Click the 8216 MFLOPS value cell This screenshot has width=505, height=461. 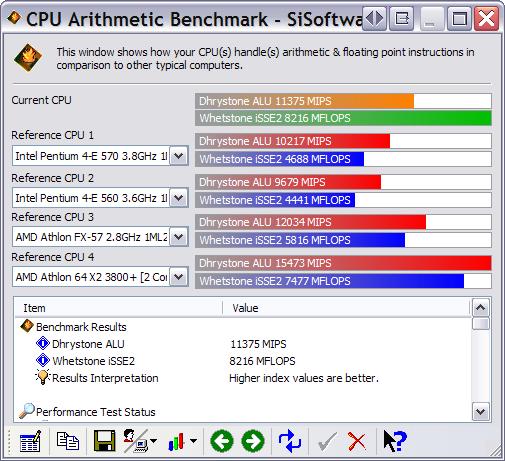tap(262, 361)
